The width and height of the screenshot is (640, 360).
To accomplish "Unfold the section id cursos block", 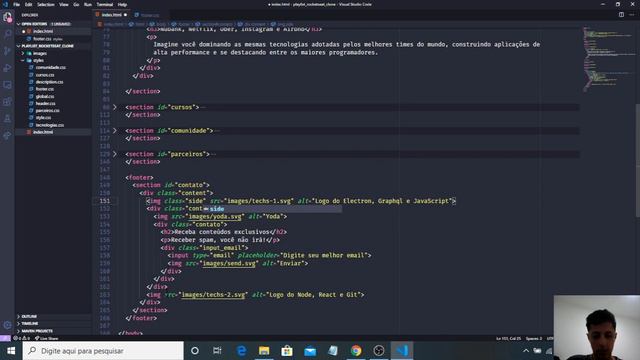I will tap(115, 107).
